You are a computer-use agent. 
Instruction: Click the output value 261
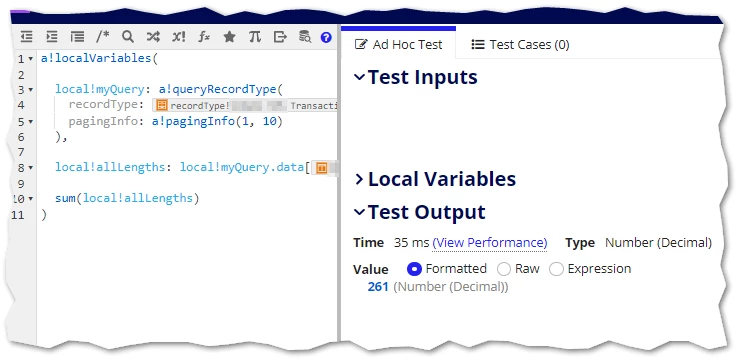(378, 287)
